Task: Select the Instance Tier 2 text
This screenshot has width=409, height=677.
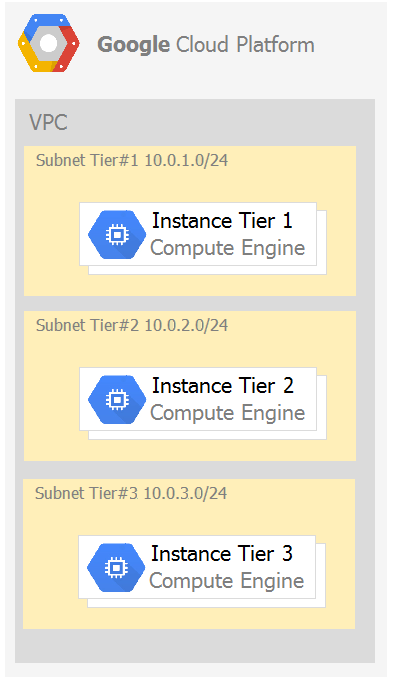Action: (x=223, y=386)
